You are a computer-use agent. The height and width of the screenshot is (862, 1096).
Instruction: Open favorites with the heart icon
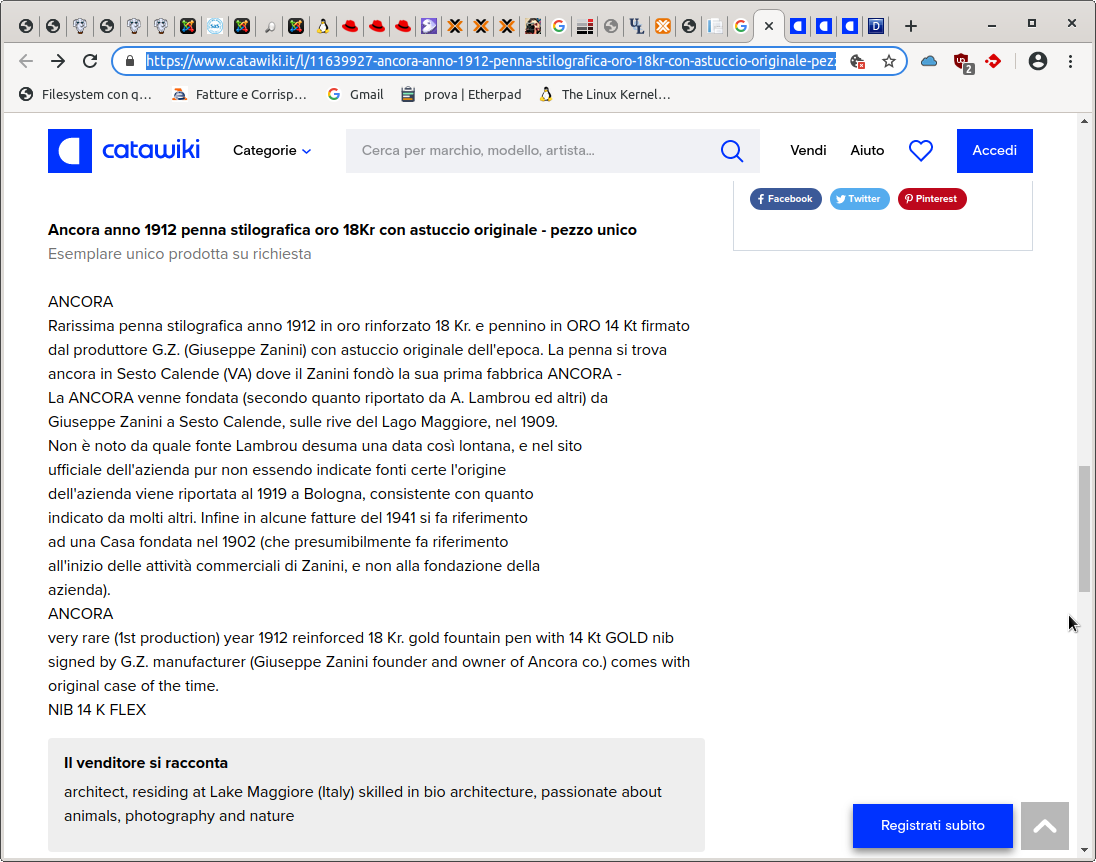[920, 151]
